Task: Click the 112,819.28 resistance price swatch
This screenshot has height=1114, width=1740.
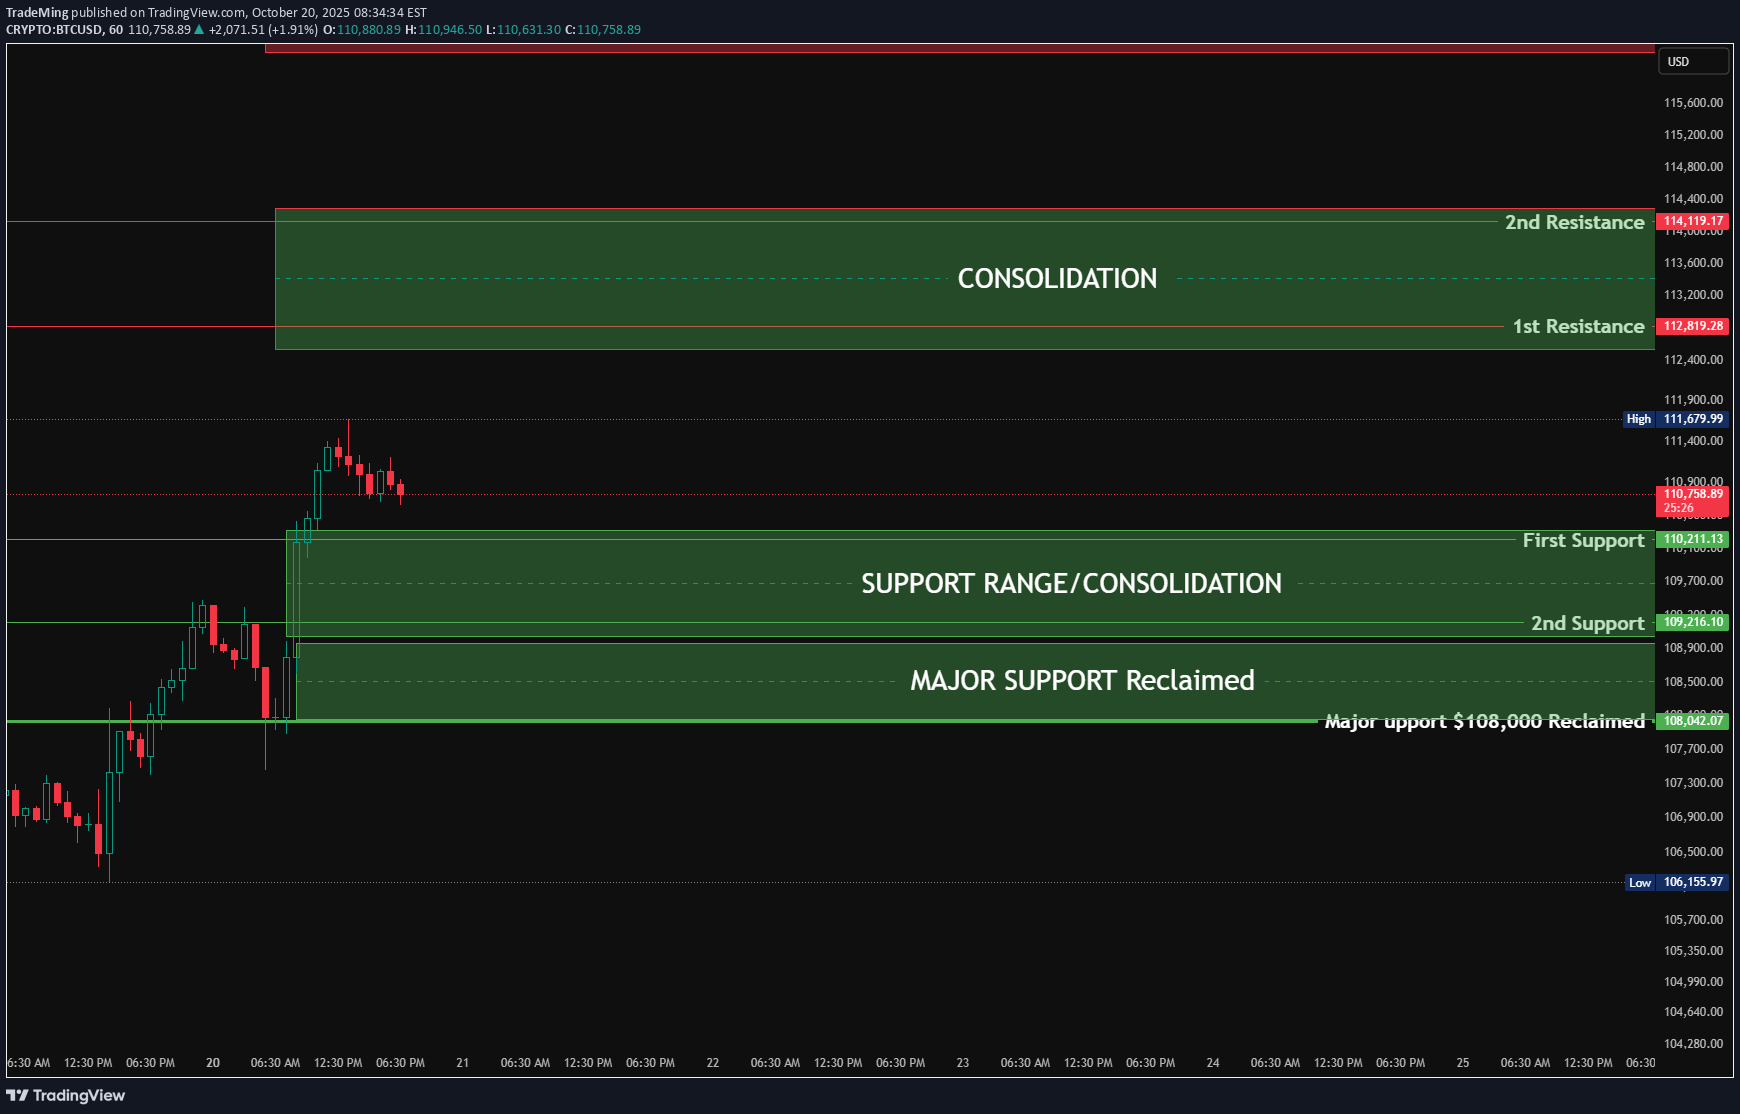Action: coord(1692,326)
